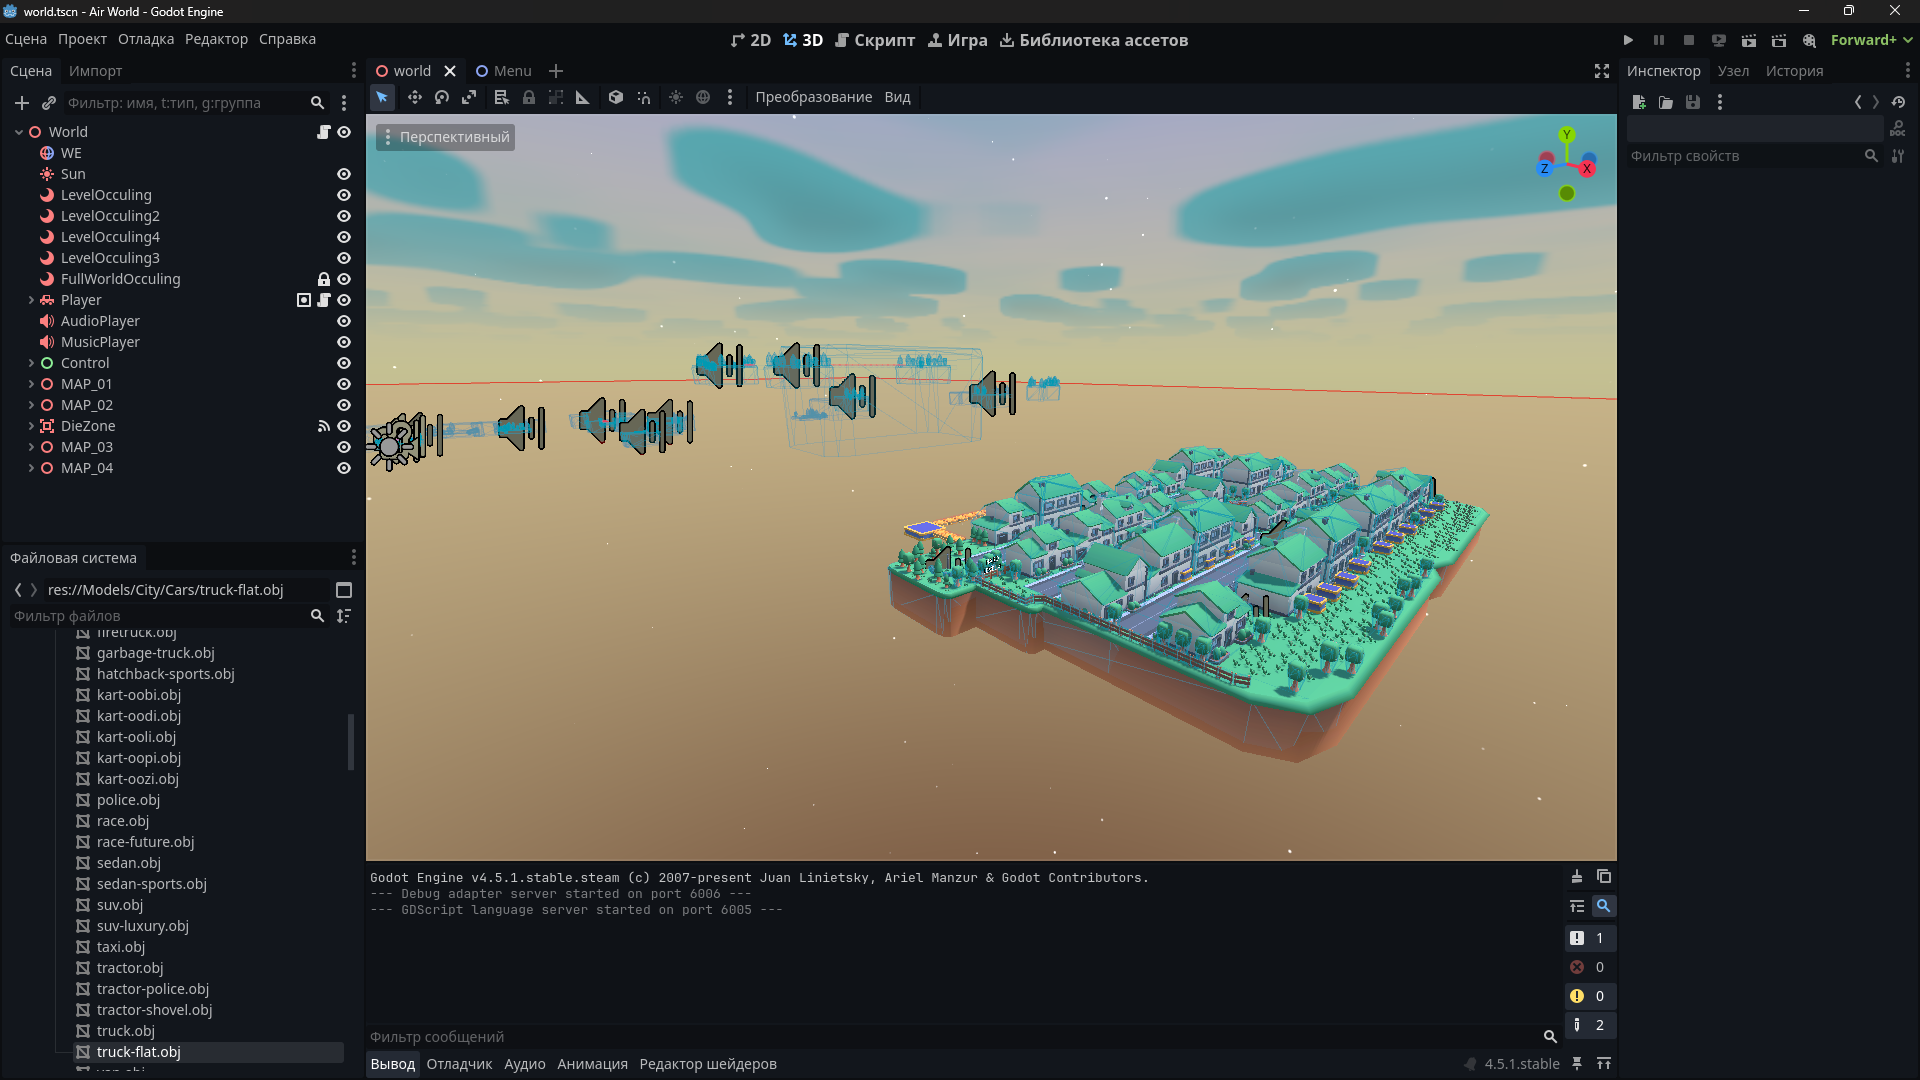Click the lock selected node icon
The height and width of the screenshot is (1080, 1920).
click(529, 97)
